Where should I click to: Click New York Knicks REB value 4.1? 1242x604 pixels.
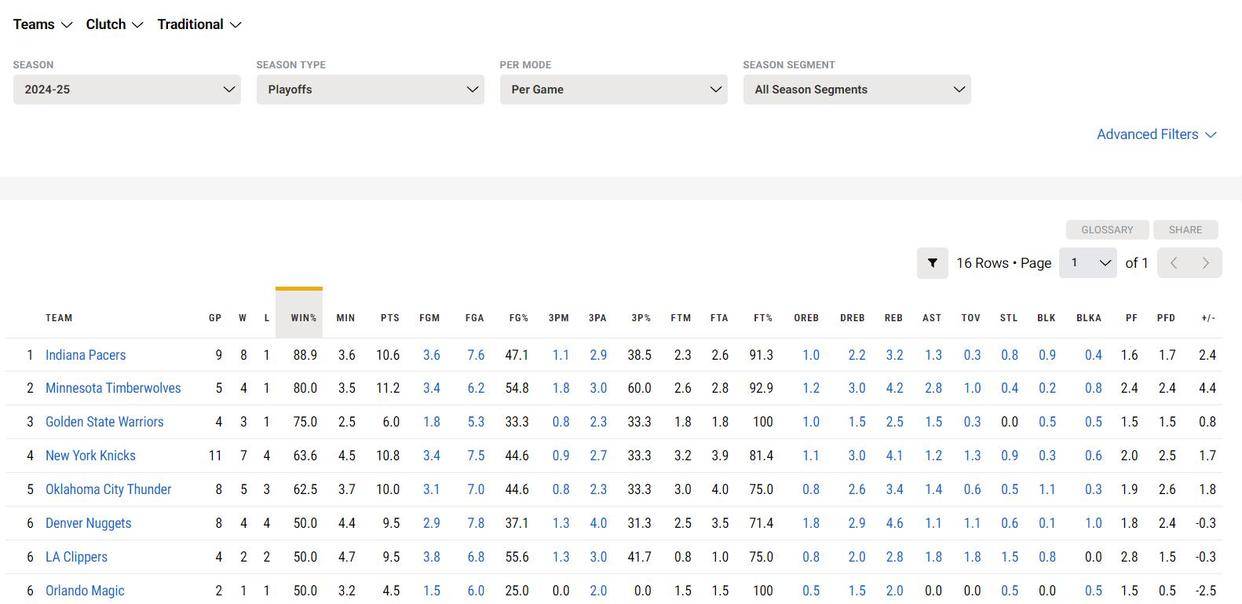pyautogui.click(x=895, y=456)
